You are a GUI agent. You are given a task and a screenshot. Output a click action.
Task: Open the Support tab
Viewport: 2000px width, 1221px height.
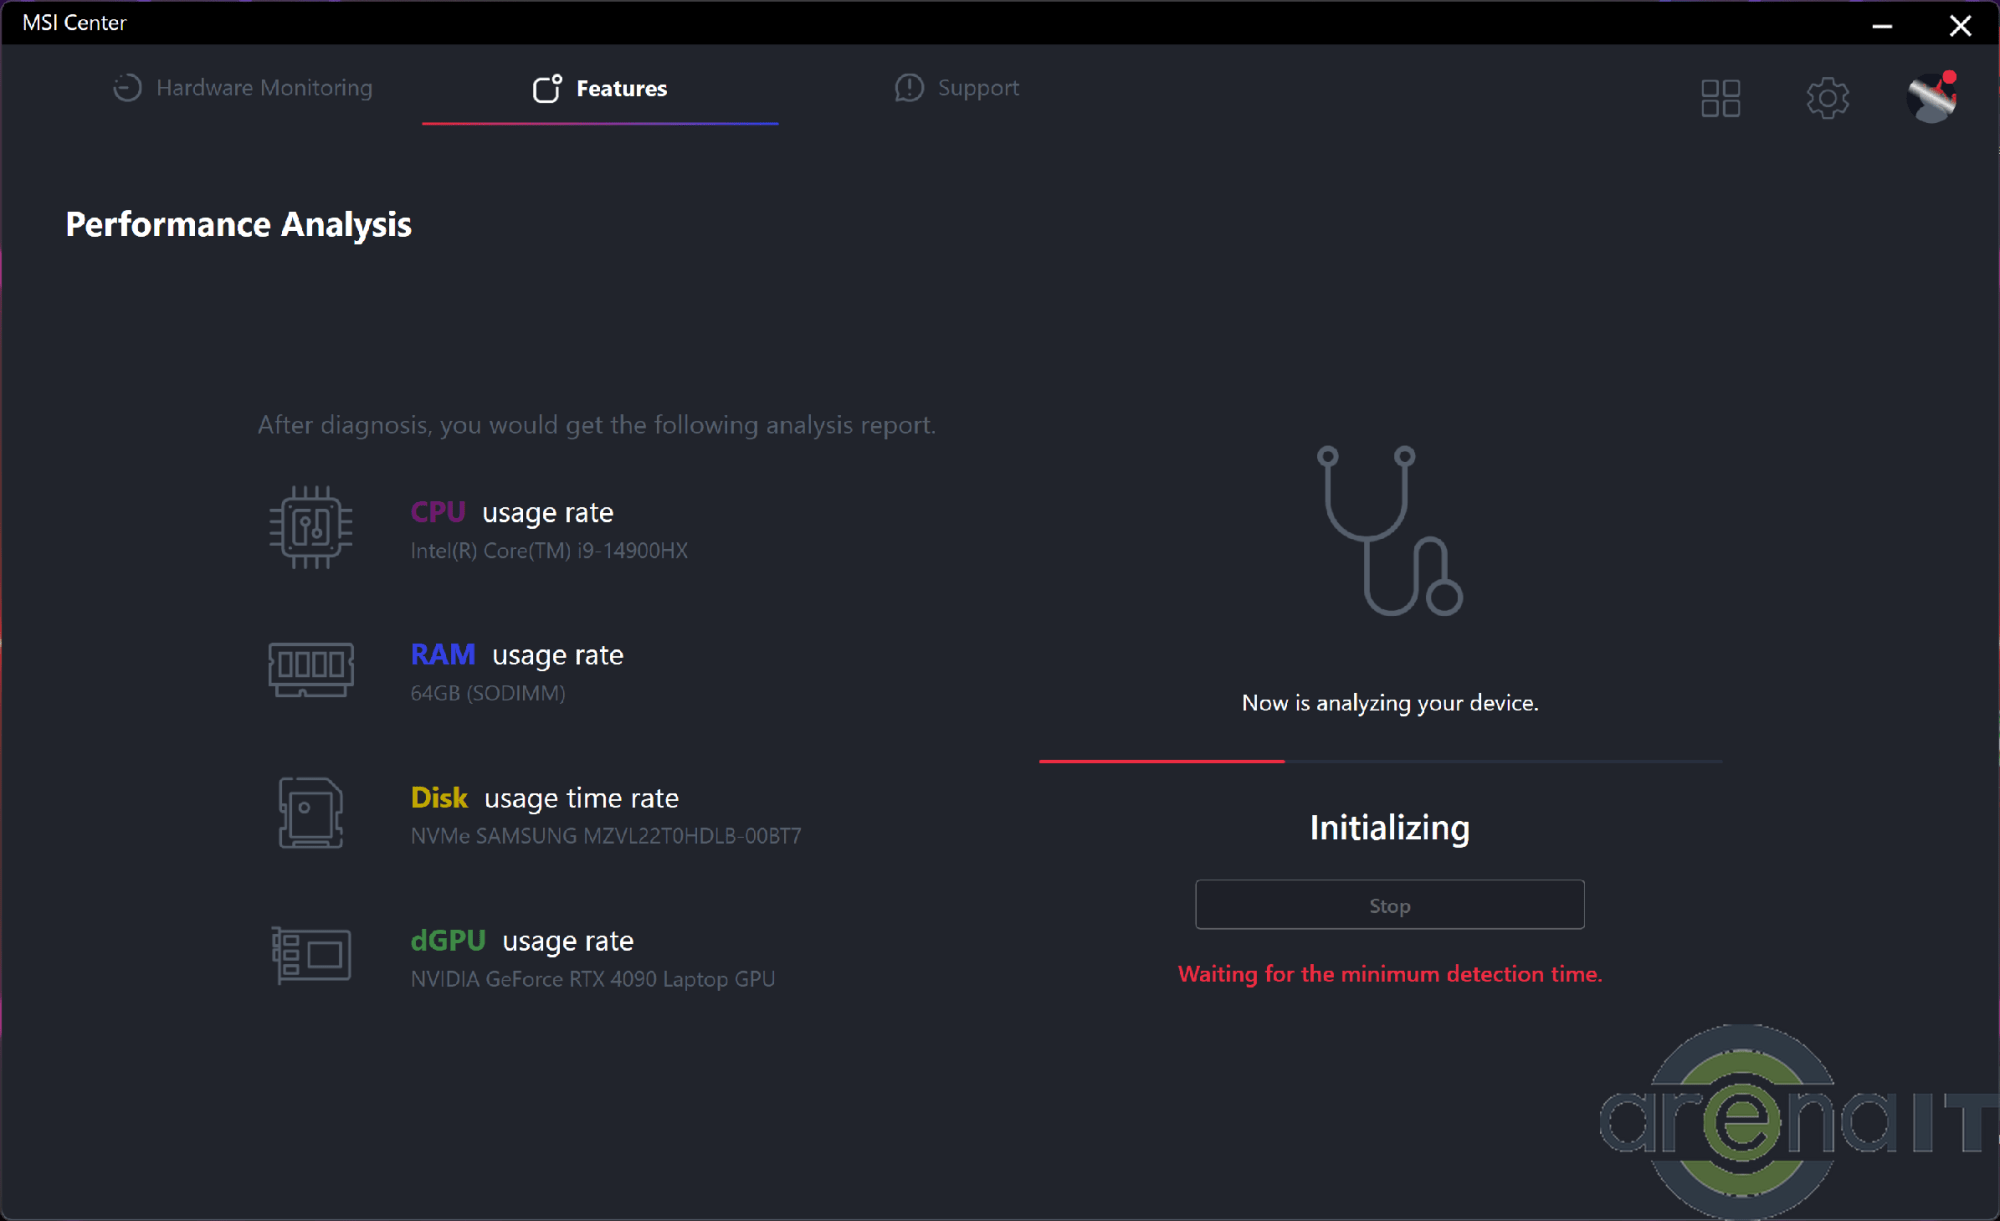957,88
